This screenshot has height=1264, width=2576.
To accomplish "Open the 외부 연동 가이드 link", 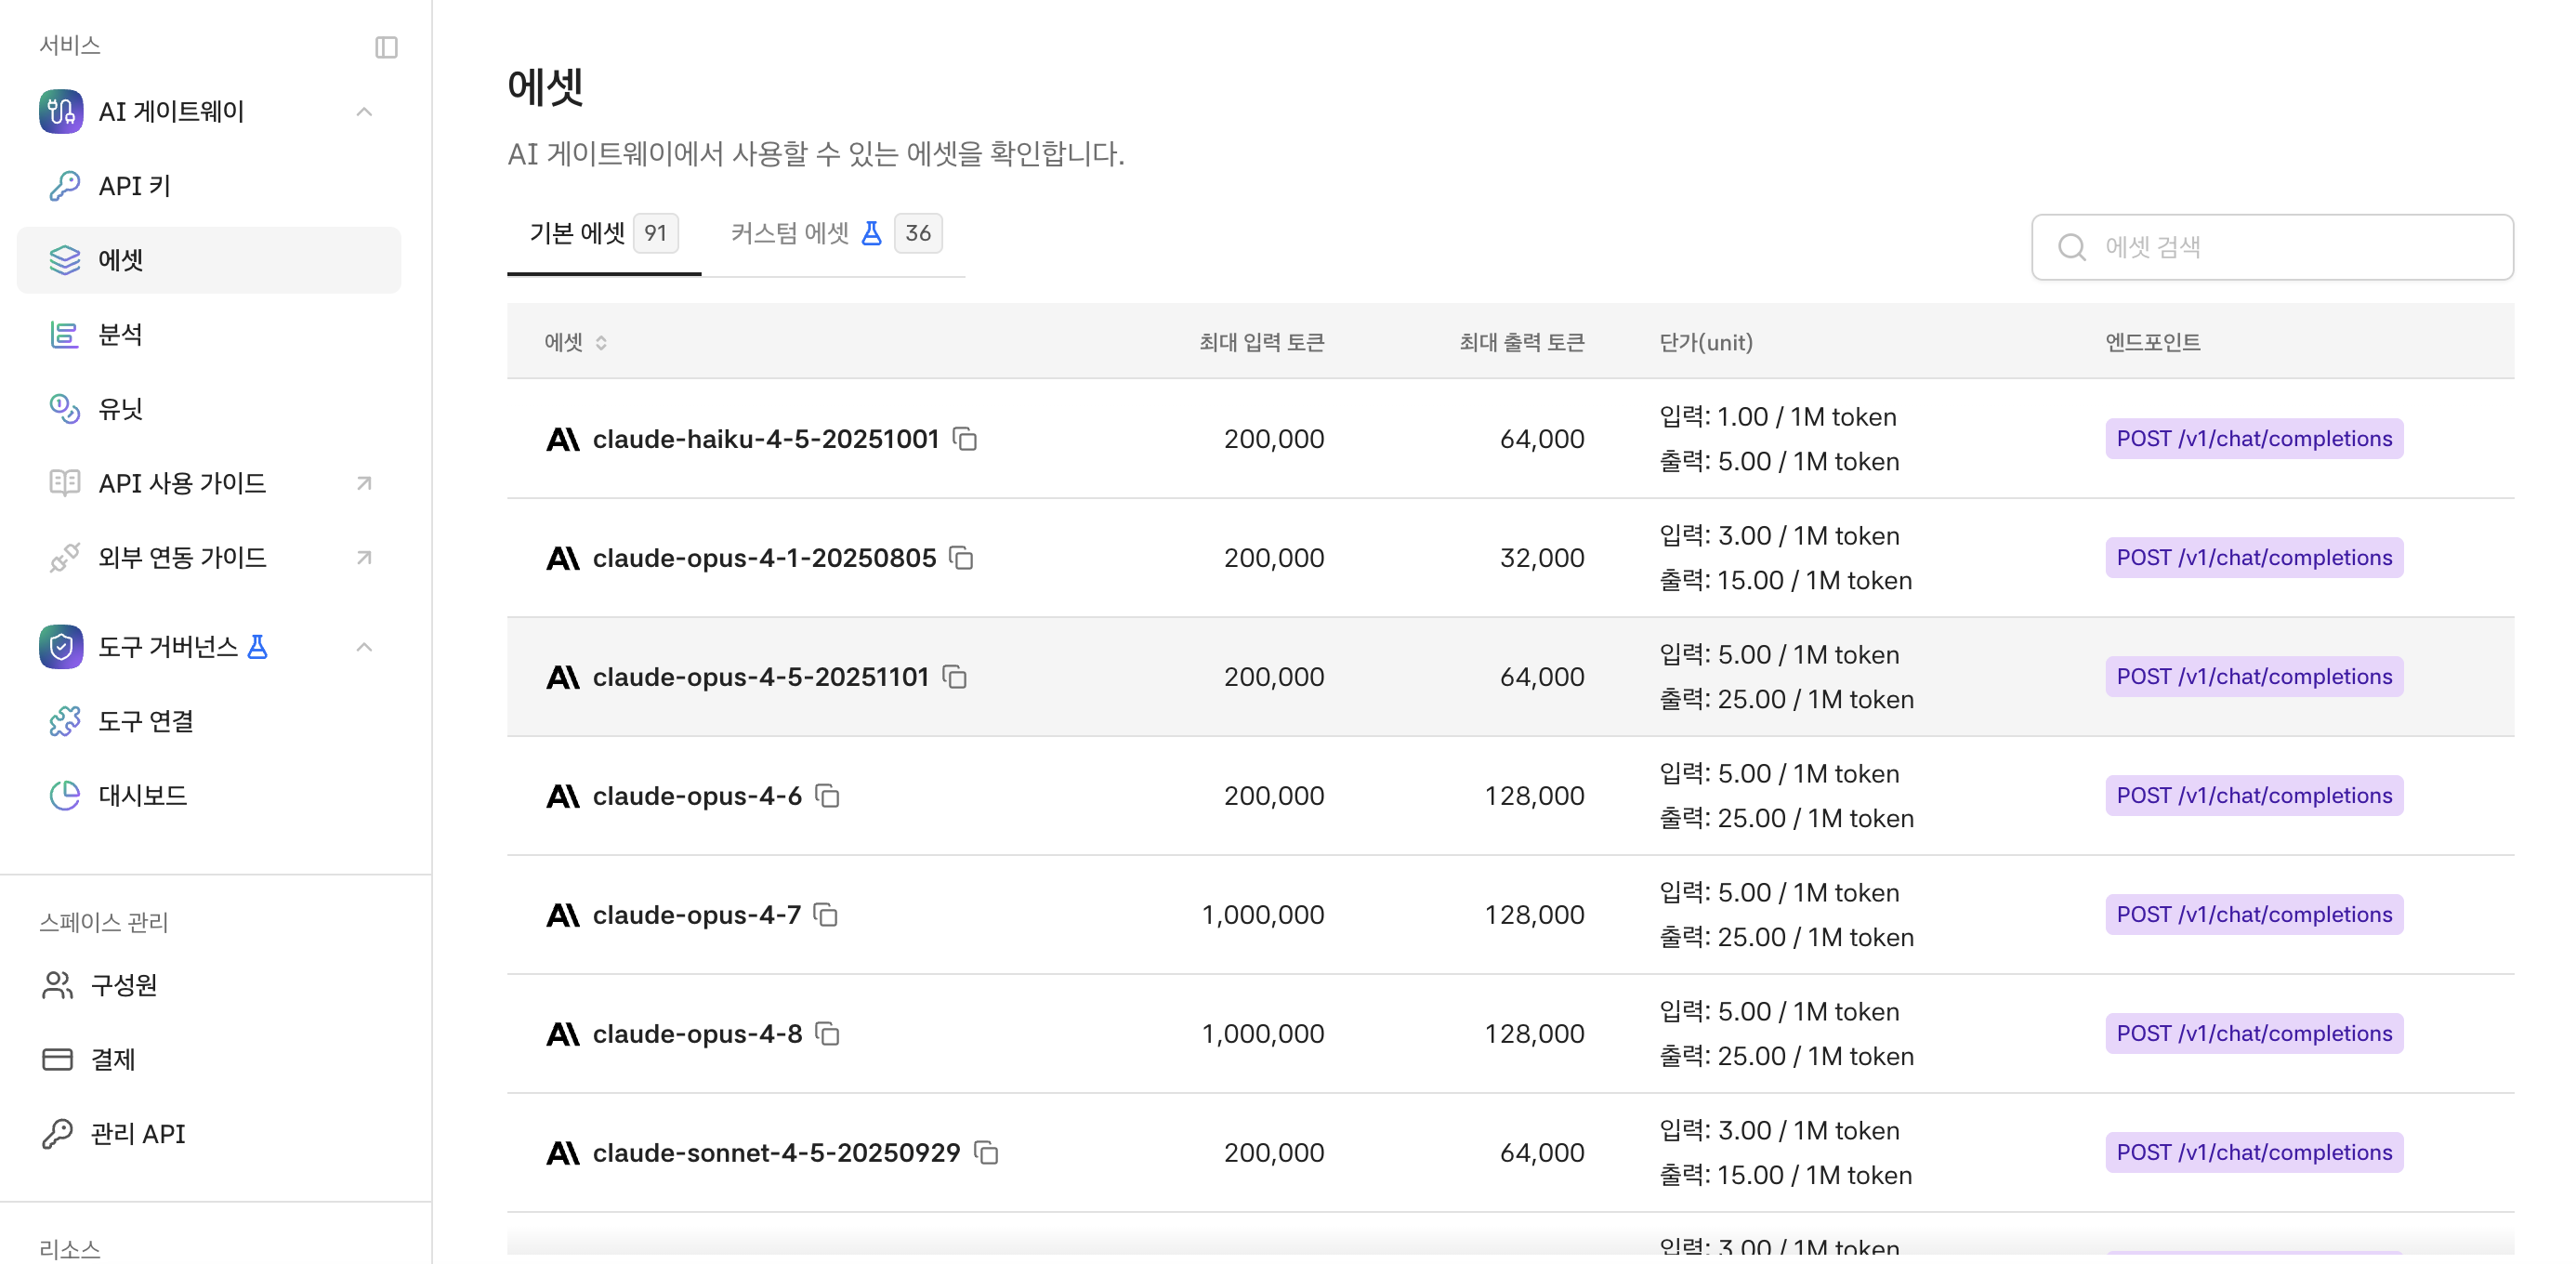I will click(x=209, y=557).
